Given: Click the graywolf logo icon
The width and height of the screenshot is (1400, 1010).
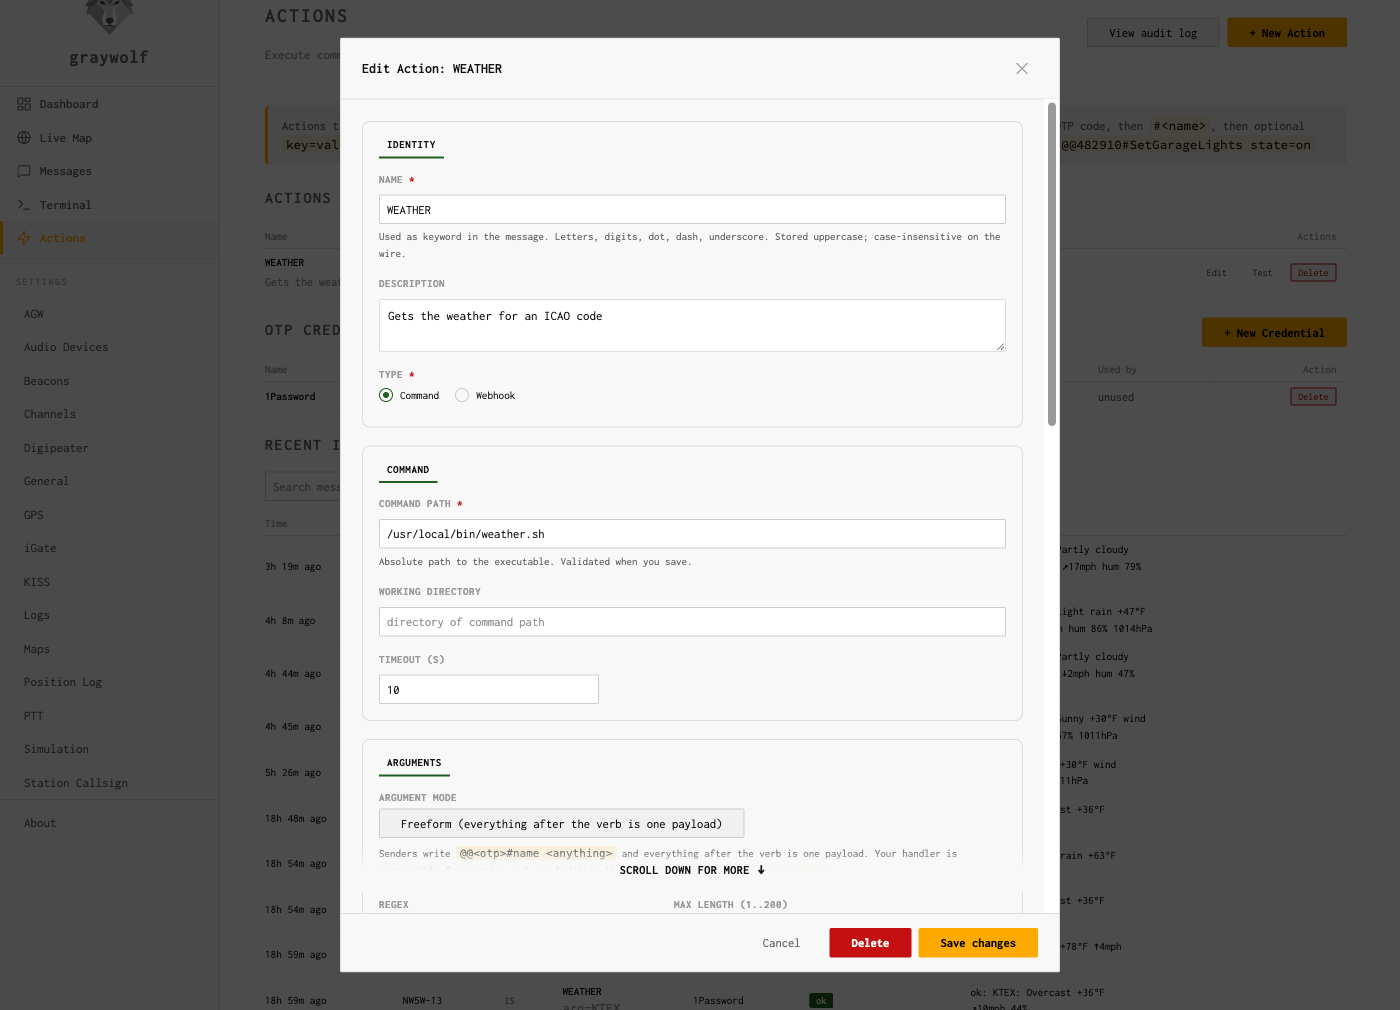Looking at the screenshot, I should [109, 15].
